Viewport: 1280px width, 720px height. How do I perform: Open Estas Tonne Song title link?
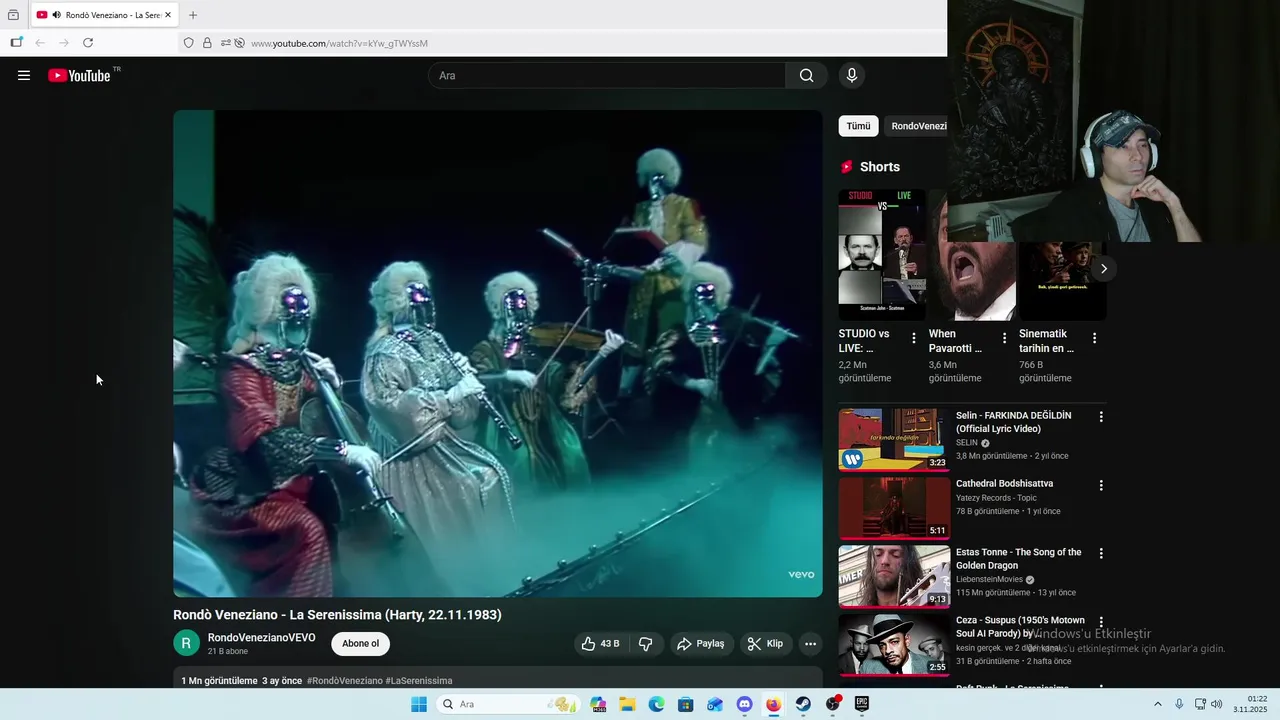tap(1018, 559)
